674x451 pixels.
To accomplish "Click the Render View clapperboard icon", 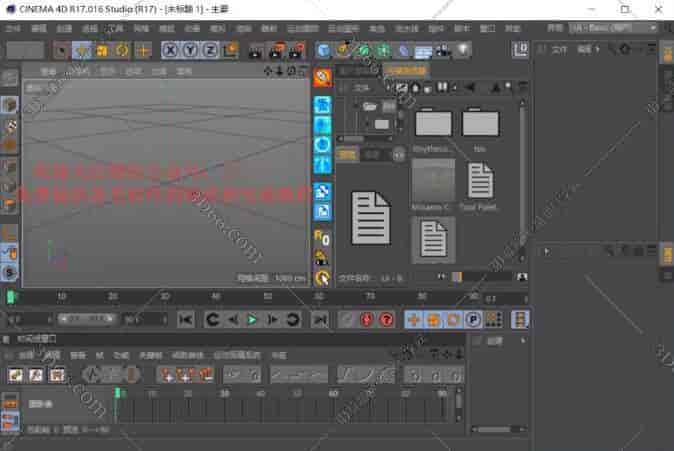I will tap(256, 51).
